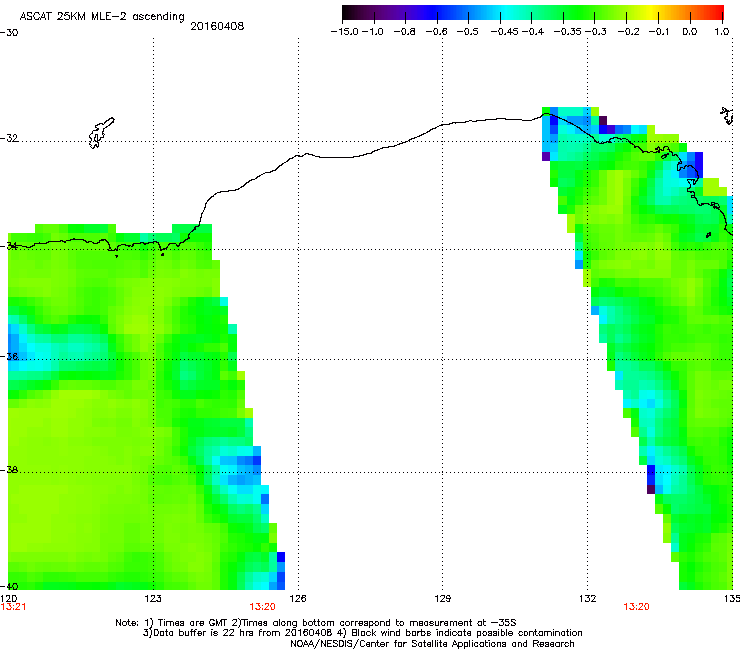Viewport: 740px width, 650px height.
Task: Click the -30 latitude label
Action: (x=9, y=33)
